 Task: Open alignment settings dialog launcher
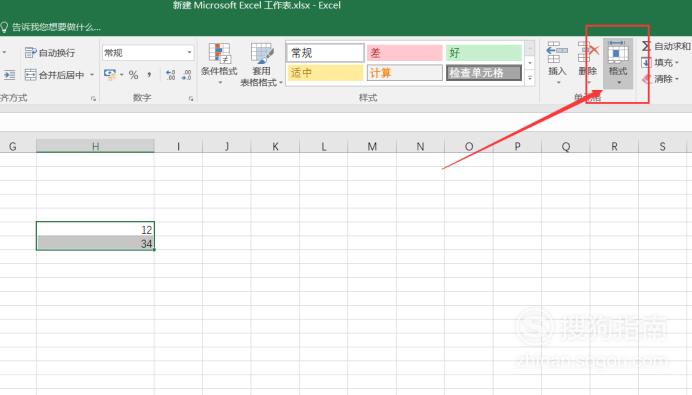[x=93, y=99]
